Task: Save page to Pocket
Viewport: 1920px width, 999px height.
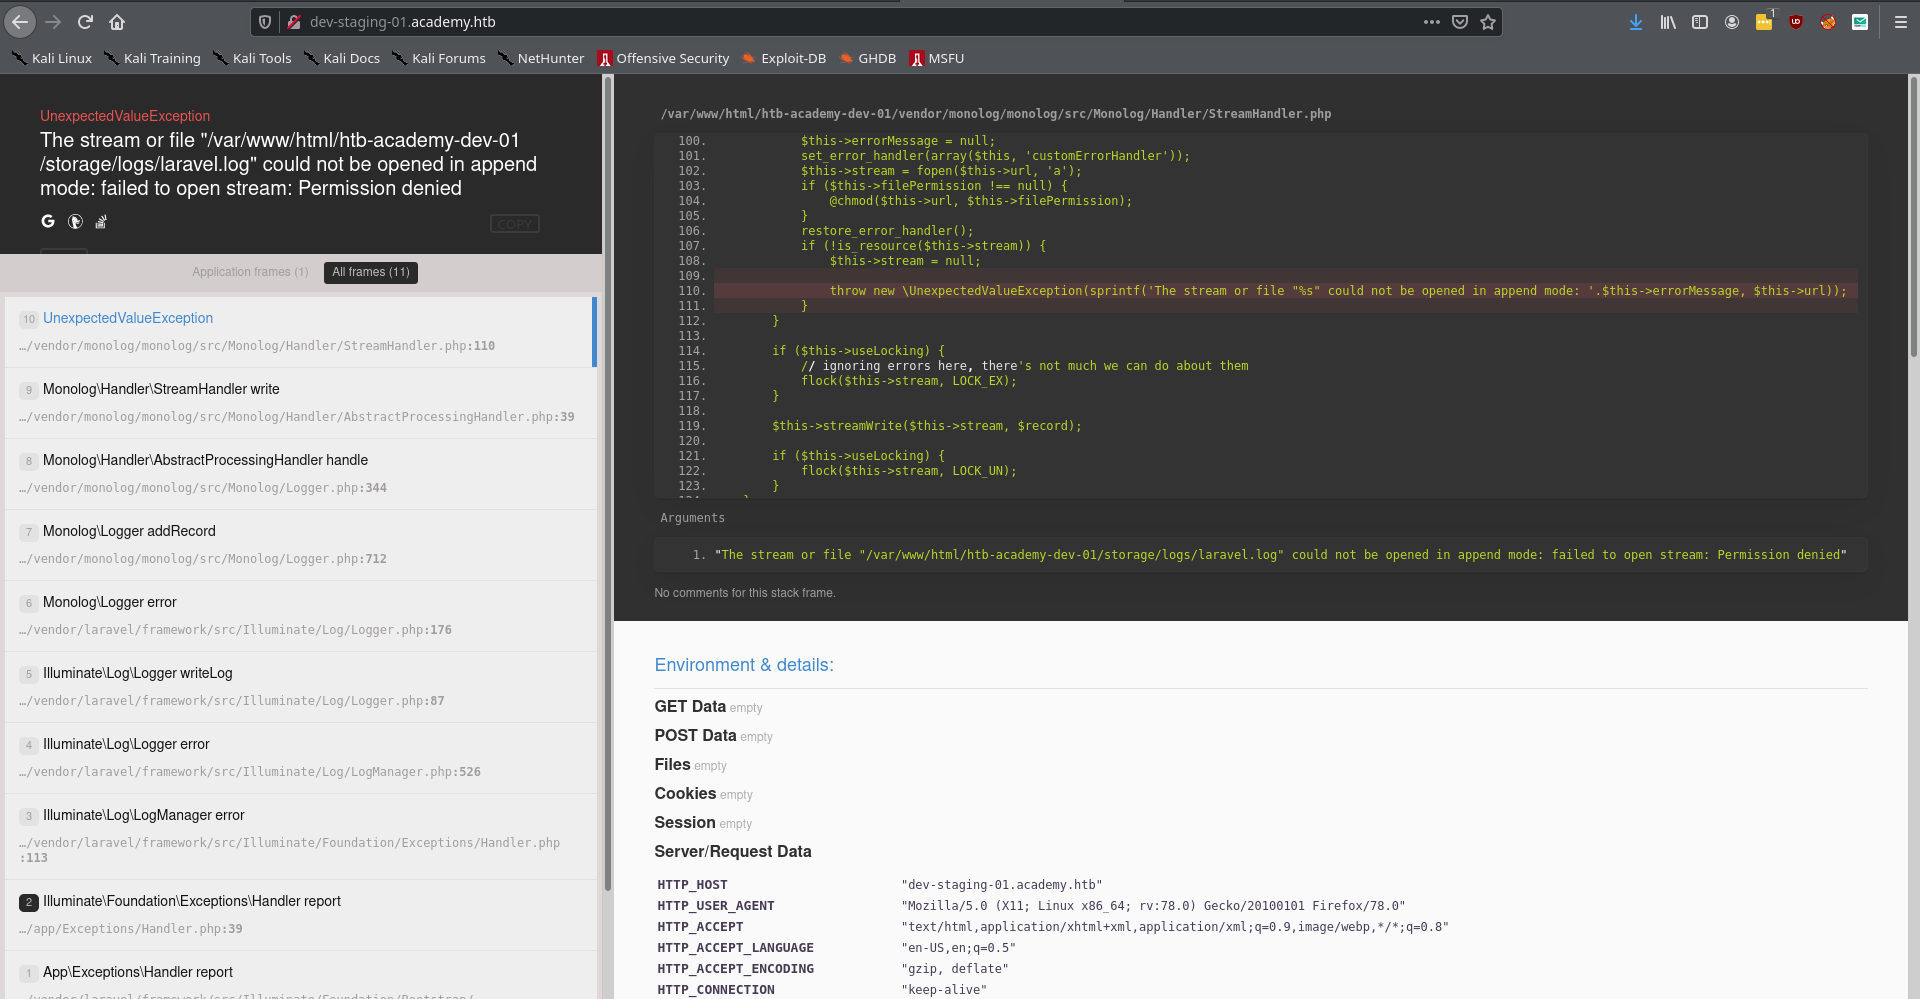Action: [x=1460, y=22]
